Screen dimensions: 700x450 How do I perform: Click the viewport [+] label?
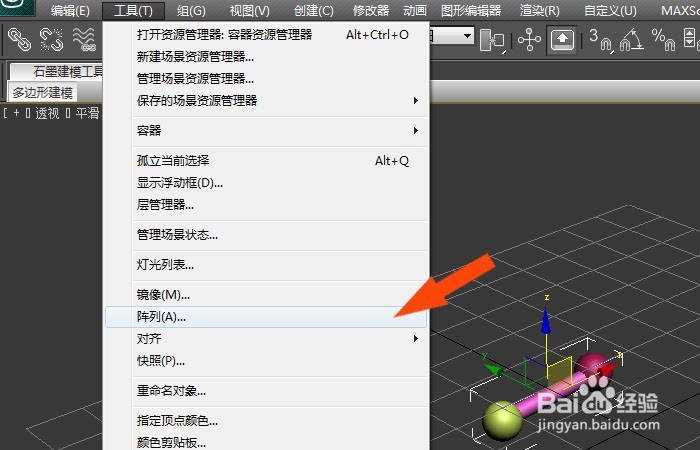tap(17, 113)
